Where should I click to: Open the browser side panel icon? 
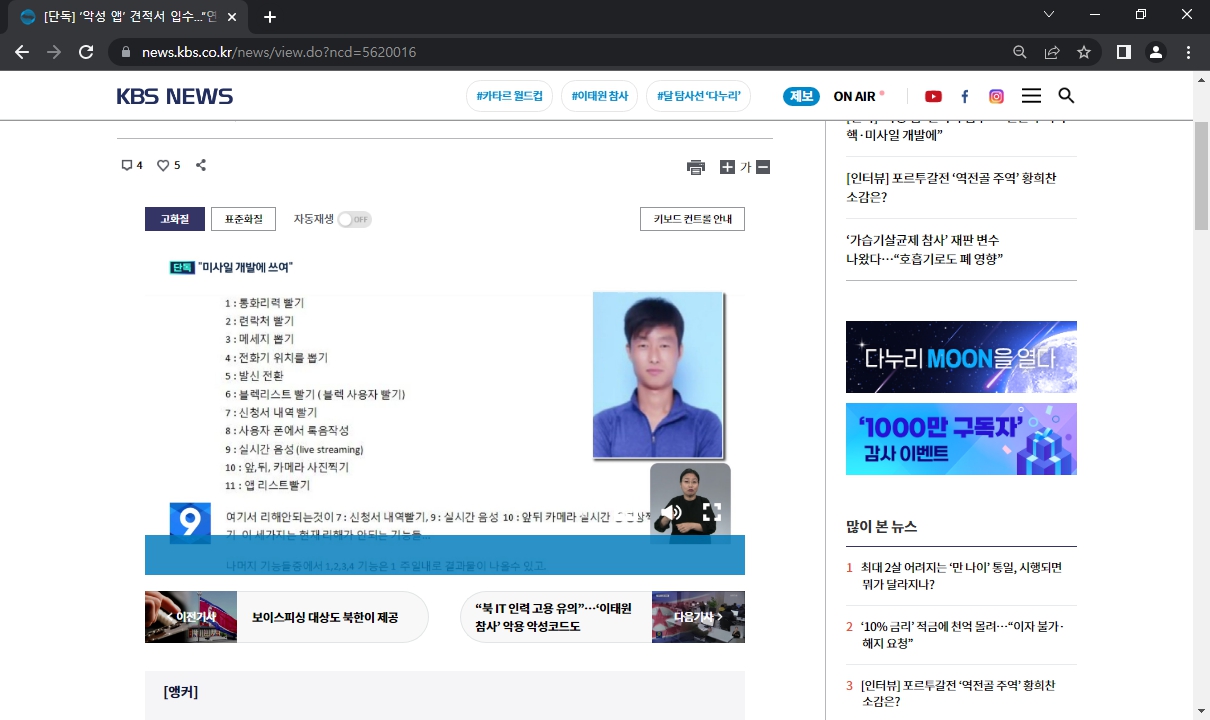tap(1124, 52)
